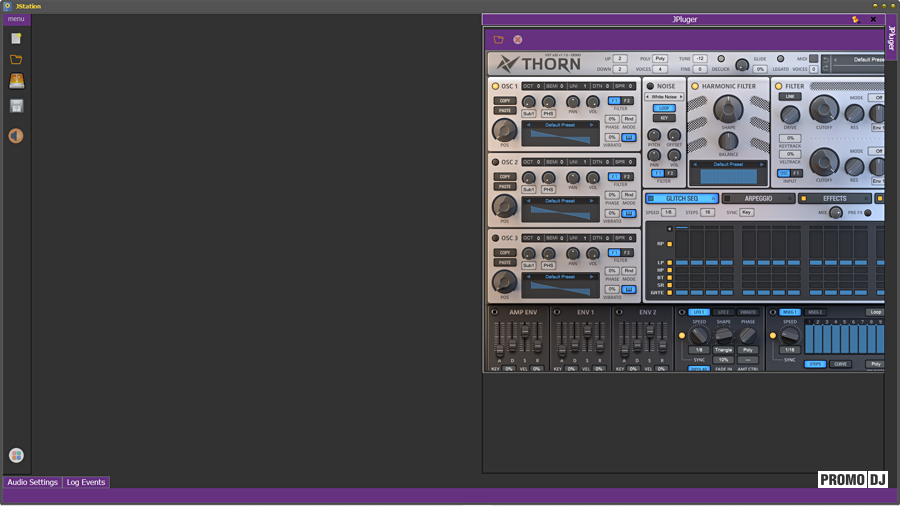The height and width of the screenshot is (506, 900).
Task: Toggle the Pre FX switch
Action: click(868, 212)
